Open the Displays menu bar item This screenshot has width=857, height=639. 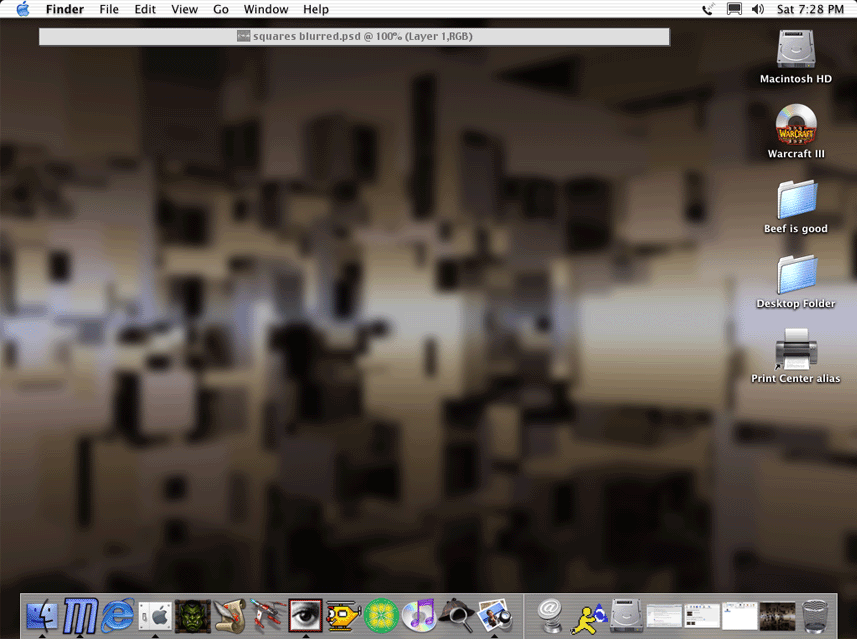point(734,9)
